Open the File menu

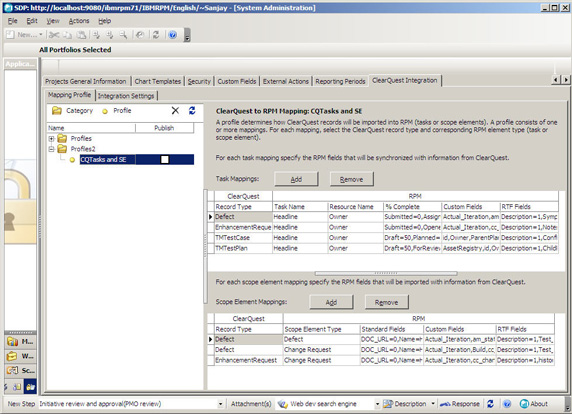pyautogui.click(x=12, y=21)
